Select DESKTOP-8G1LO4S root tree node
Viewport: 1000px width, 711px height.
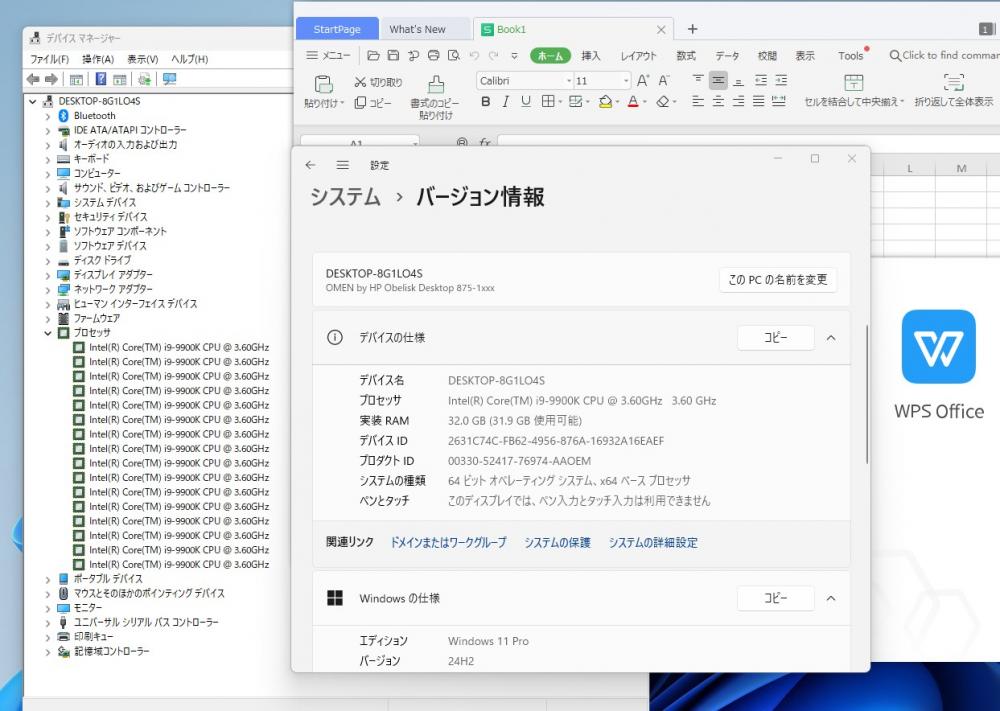click(99, 101)
